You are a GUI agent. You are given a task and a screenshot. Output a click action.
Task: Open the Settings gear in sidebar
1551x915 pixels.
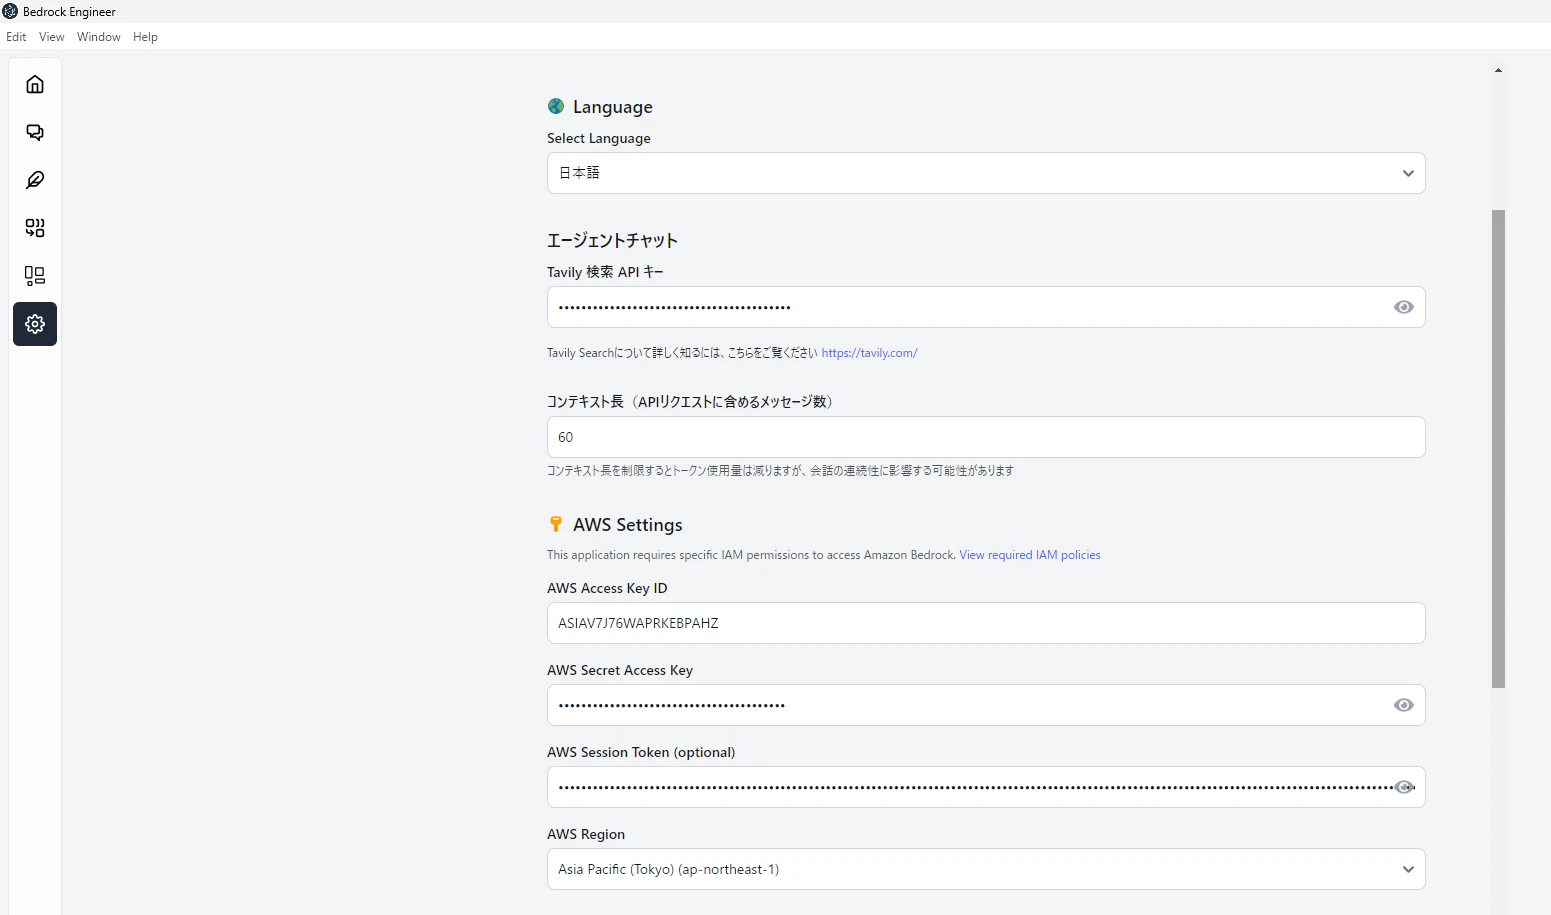[35, 324]
